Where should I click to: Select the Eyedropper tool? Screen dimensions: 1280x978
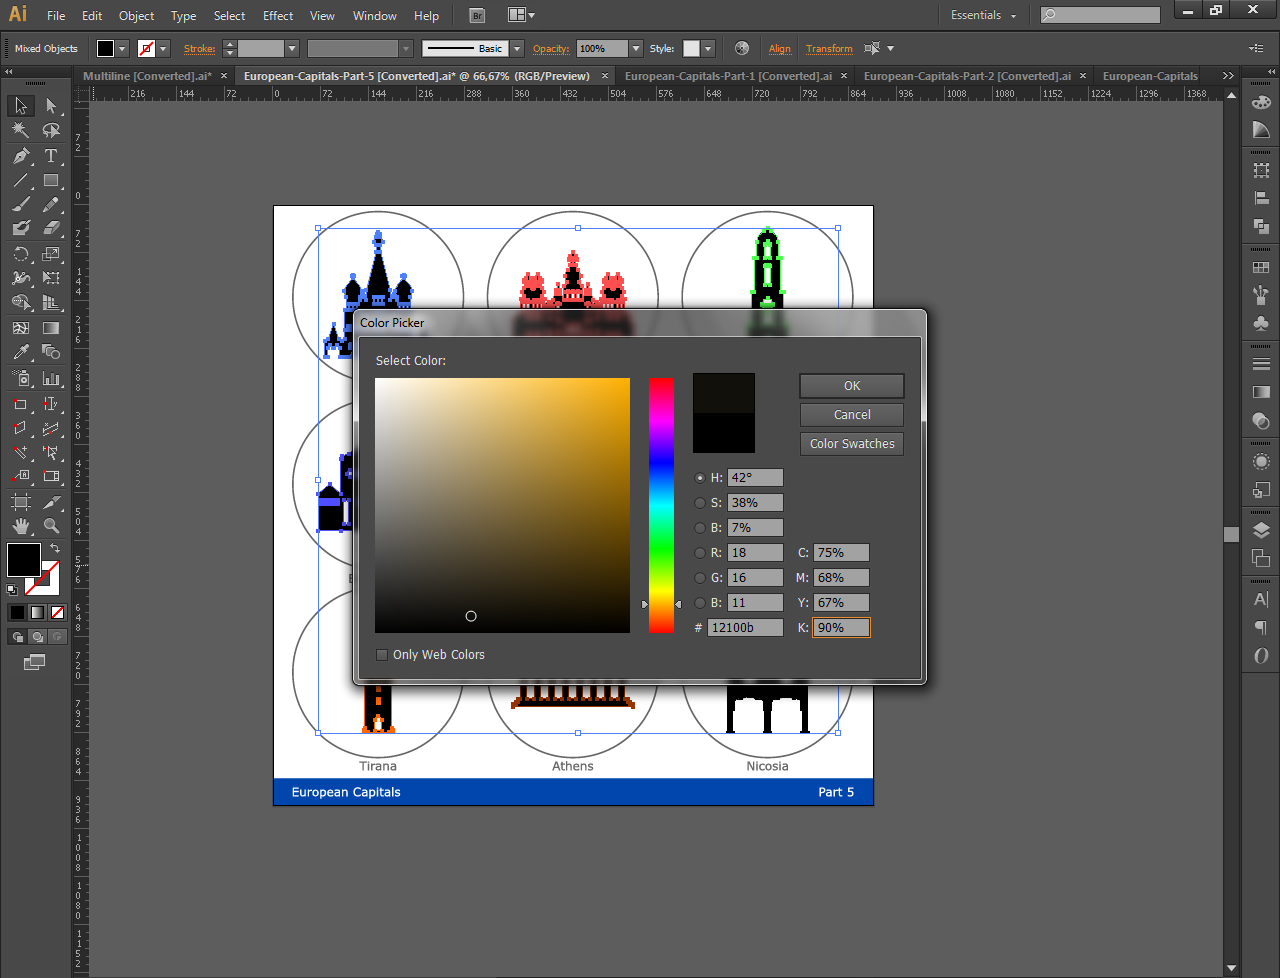[20, 352]
